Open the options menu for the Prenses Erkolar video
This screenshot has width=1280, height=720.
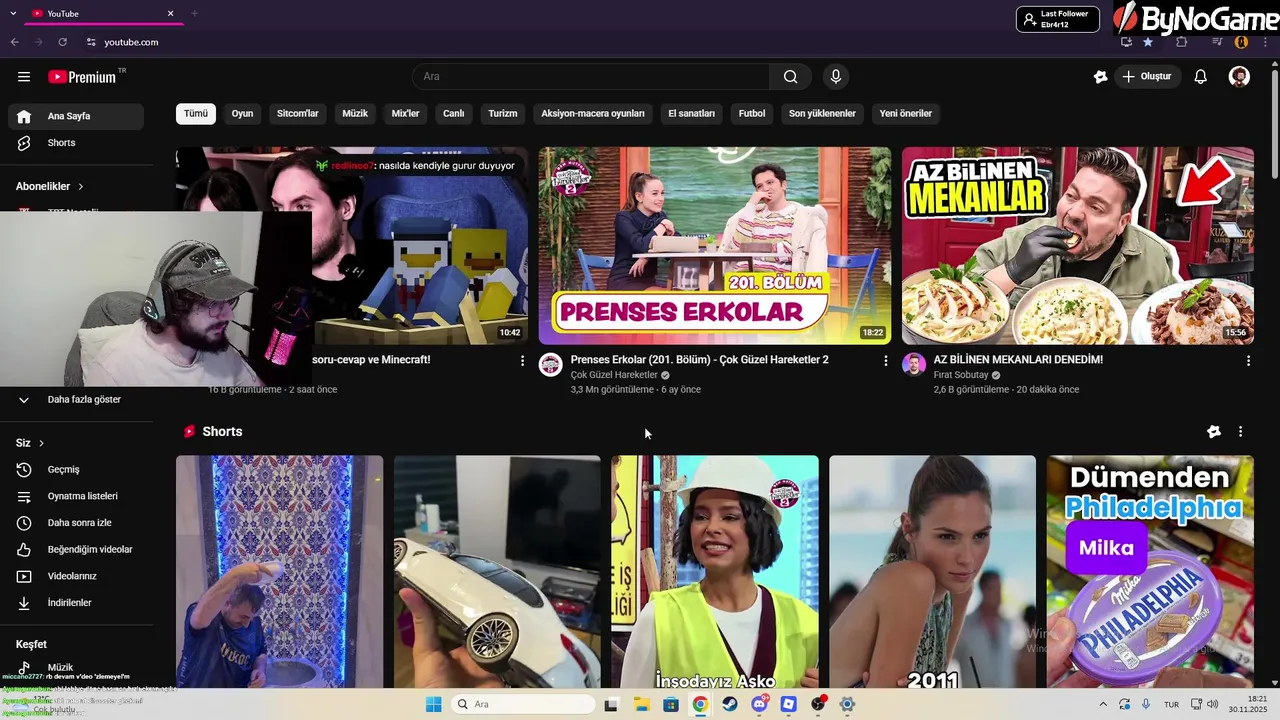click(x=885, y=361)
